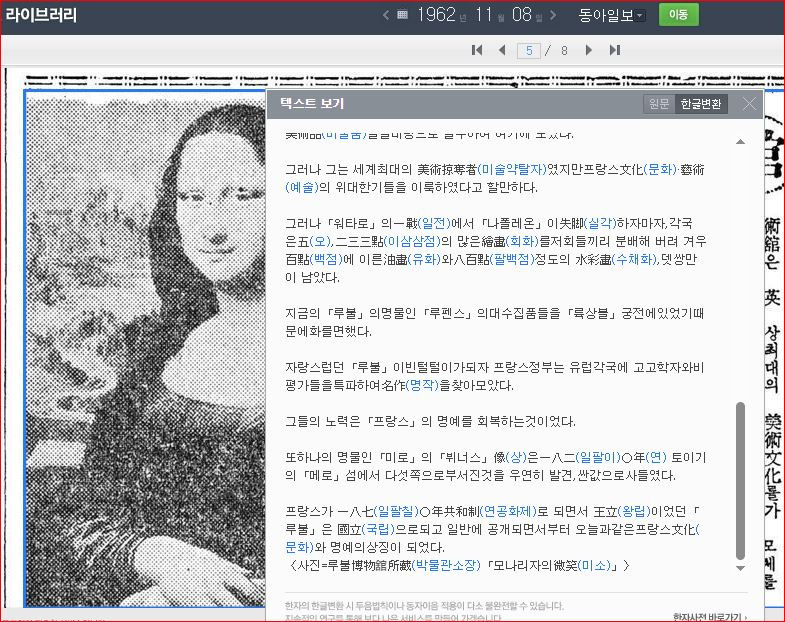Jump to last page icon
This screenshot has width=785, height=622.
click(615, 50)
